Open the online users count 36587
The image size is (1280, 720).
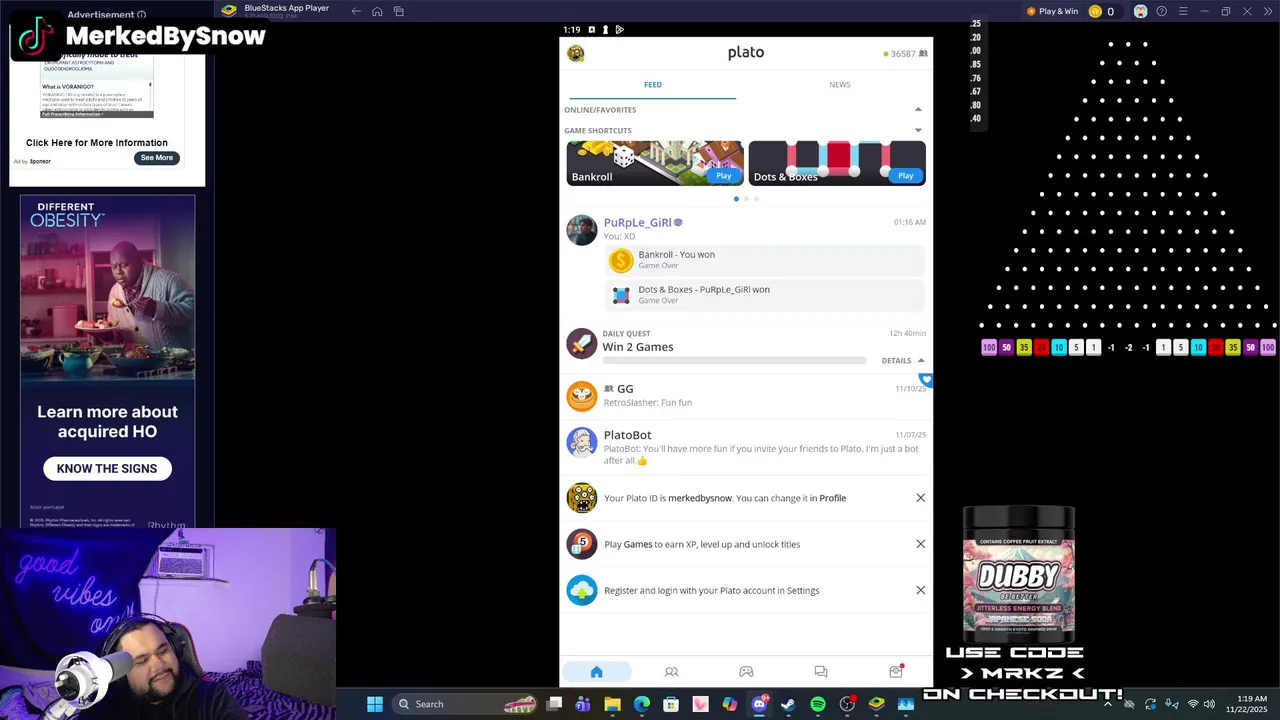(x=905, y=54)
